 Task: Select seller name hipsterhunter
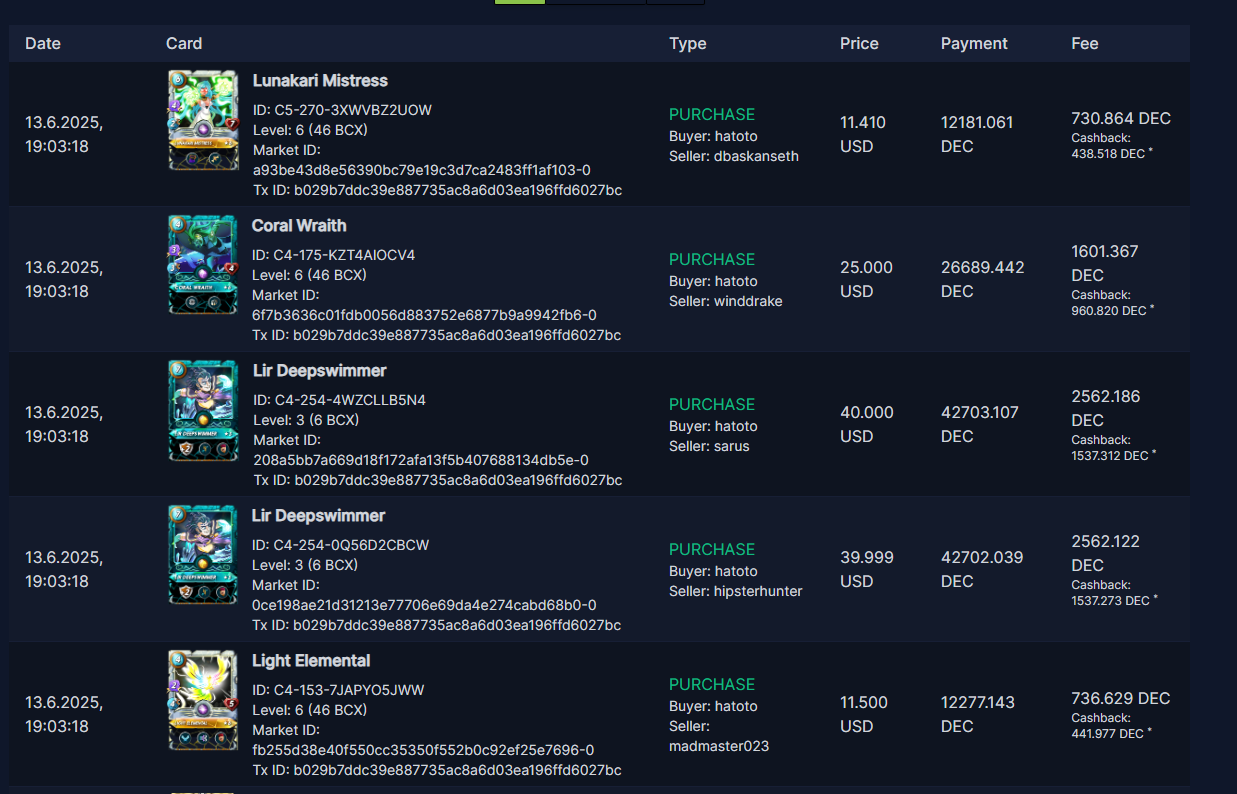coord(758,591)
